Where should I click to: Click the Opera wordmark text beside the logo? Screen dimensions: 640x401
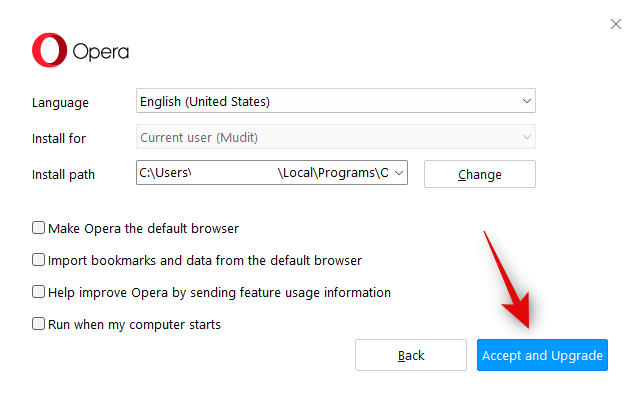(x=100, y=51)
